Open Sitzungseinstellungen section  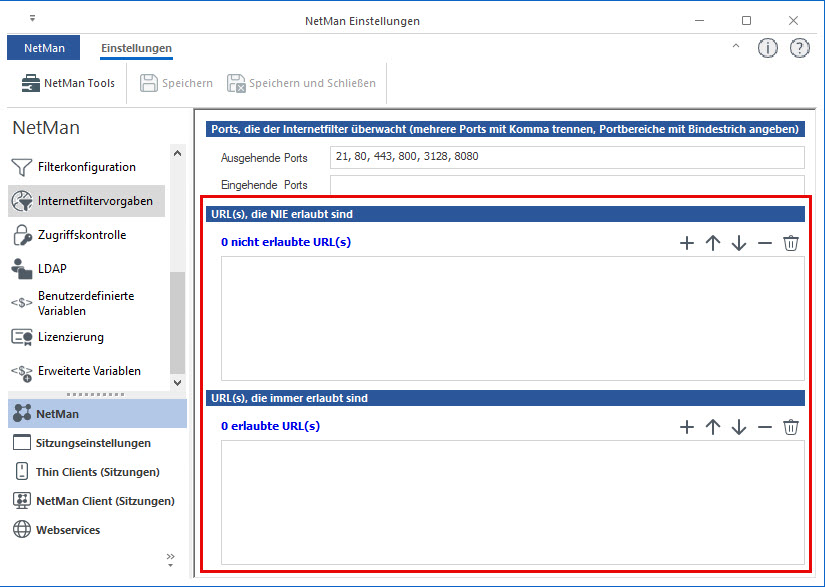pos(93,443)
